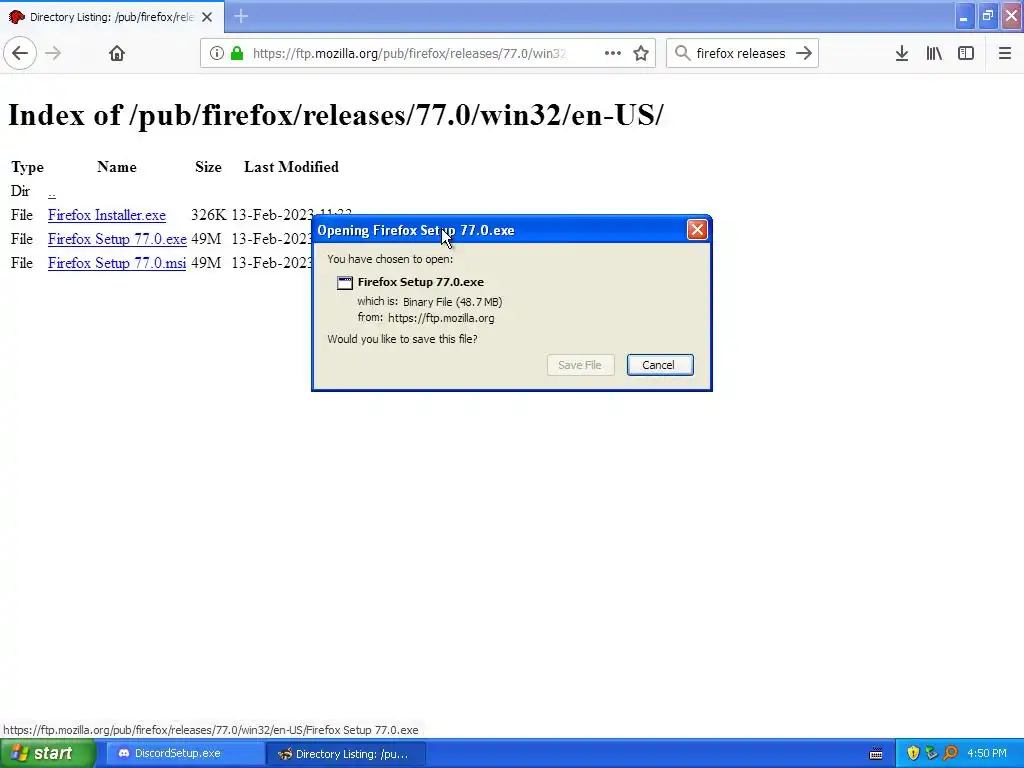Click the Index of page heading

[336, 115]
